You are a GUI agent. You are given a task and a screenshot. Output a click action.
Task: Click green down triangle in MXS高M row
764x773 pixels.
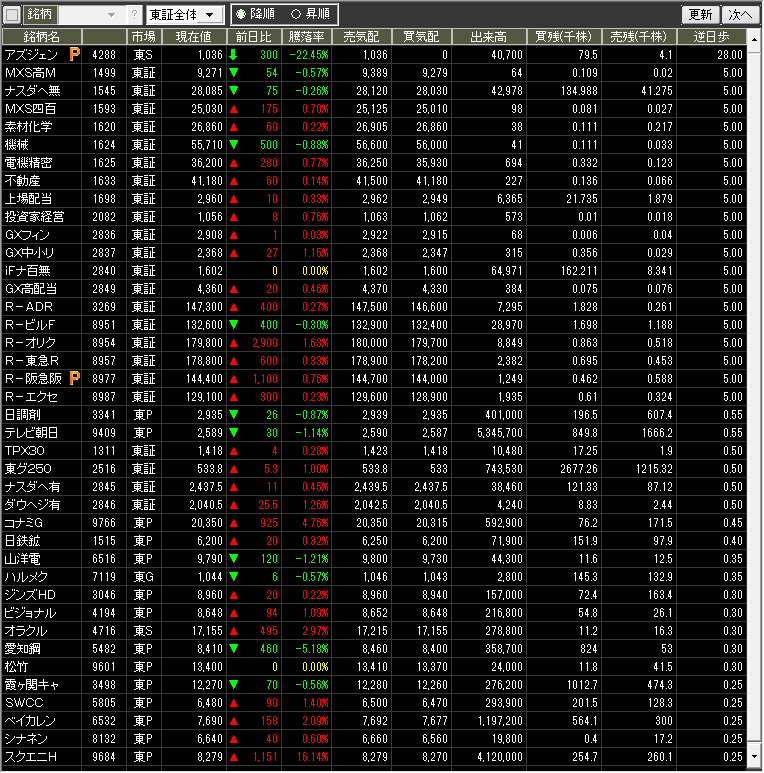[234, 72]
